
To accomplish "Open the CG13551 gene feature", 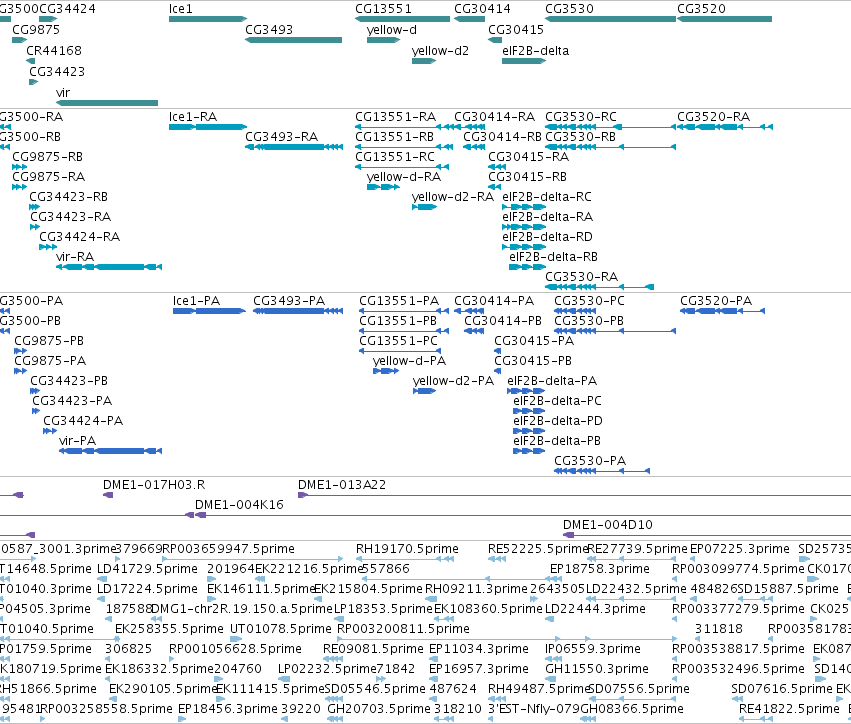I will point(403,19).
